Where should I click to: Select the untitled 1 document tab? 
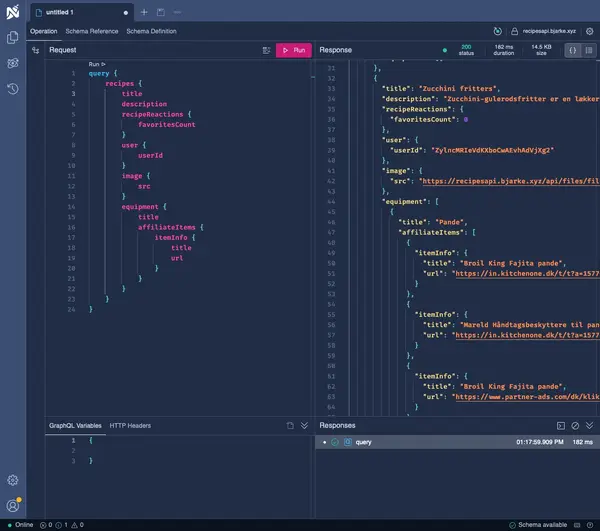coord(82,12)
